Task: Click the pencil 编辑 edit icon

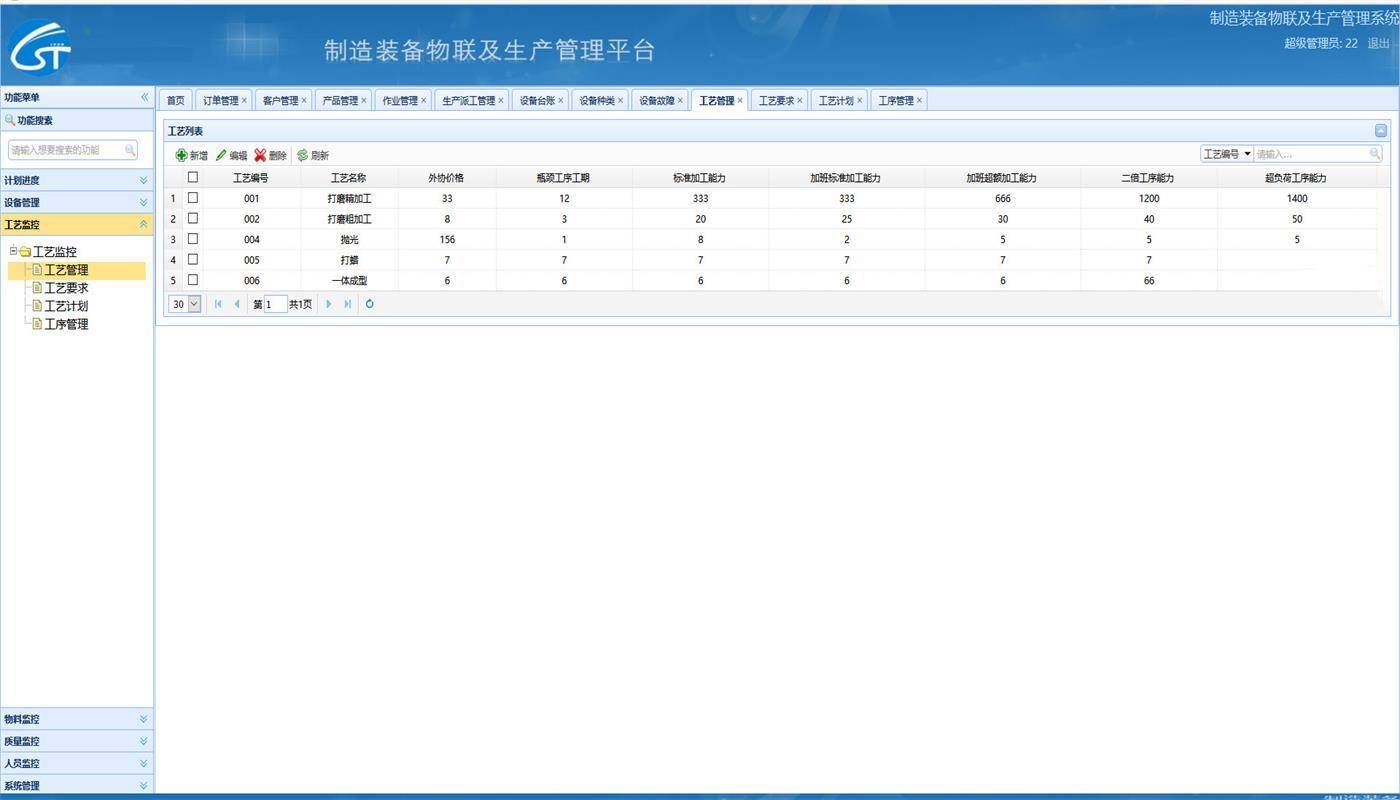Action: tap(221, 155)
